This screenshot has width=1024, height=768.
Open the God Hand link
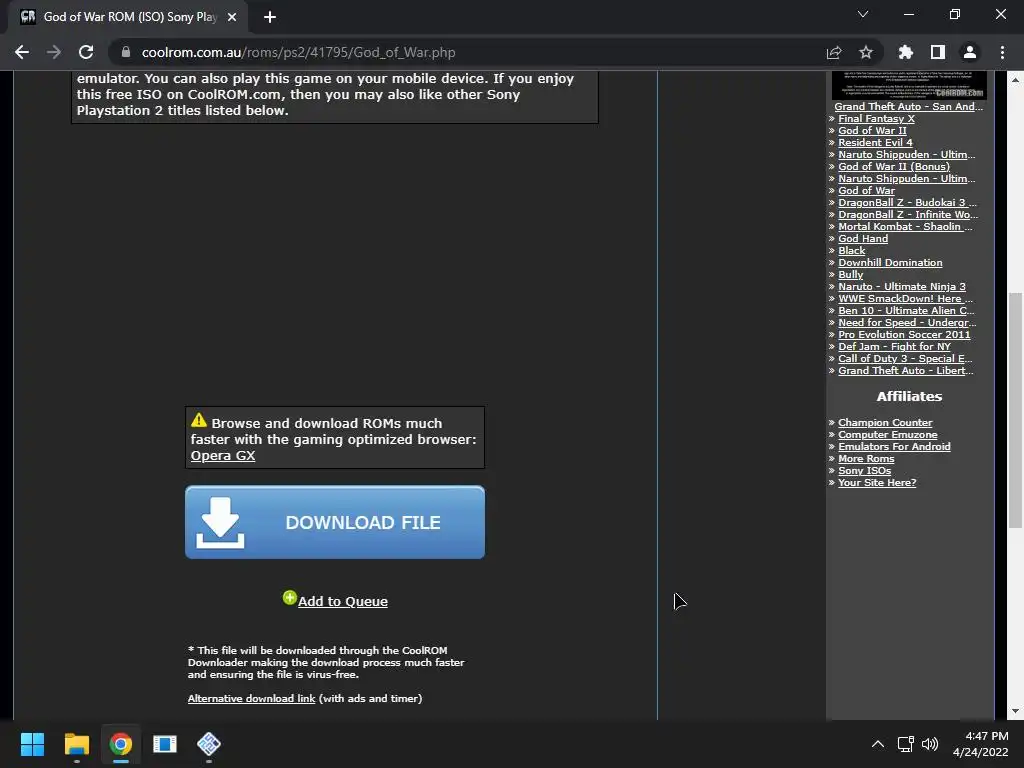(x=863, y=238)
